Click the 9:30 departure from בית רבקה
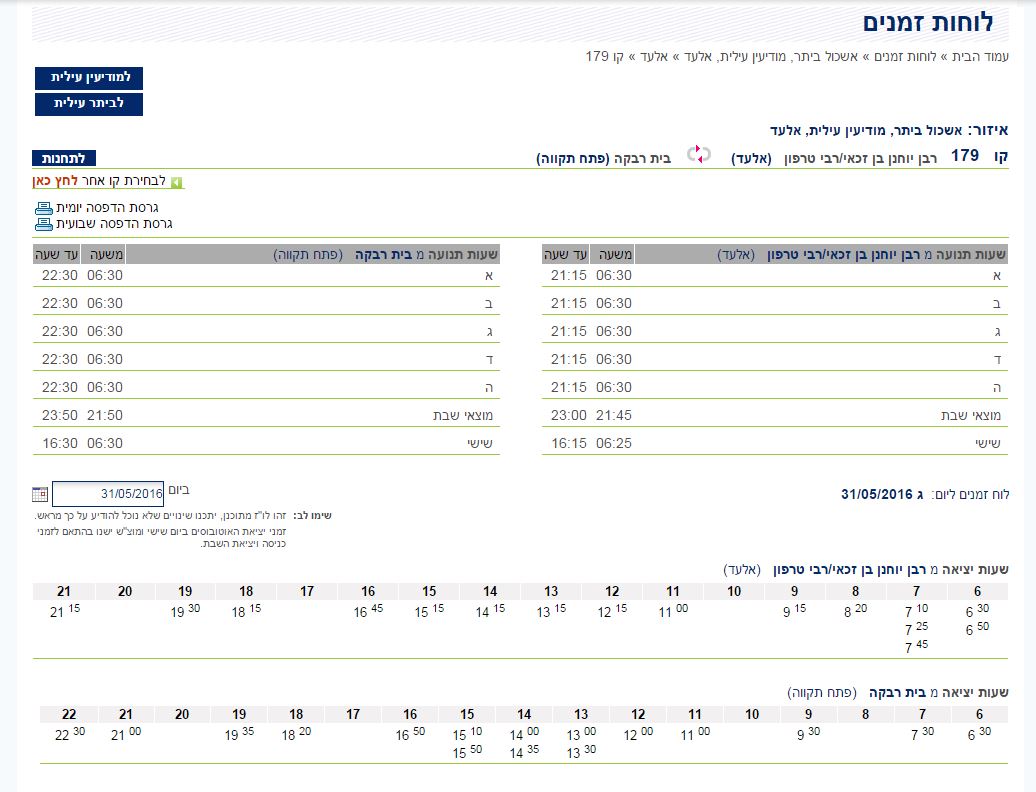The height and width of the screenshot is (792, 1036). (x=809, y=733)
